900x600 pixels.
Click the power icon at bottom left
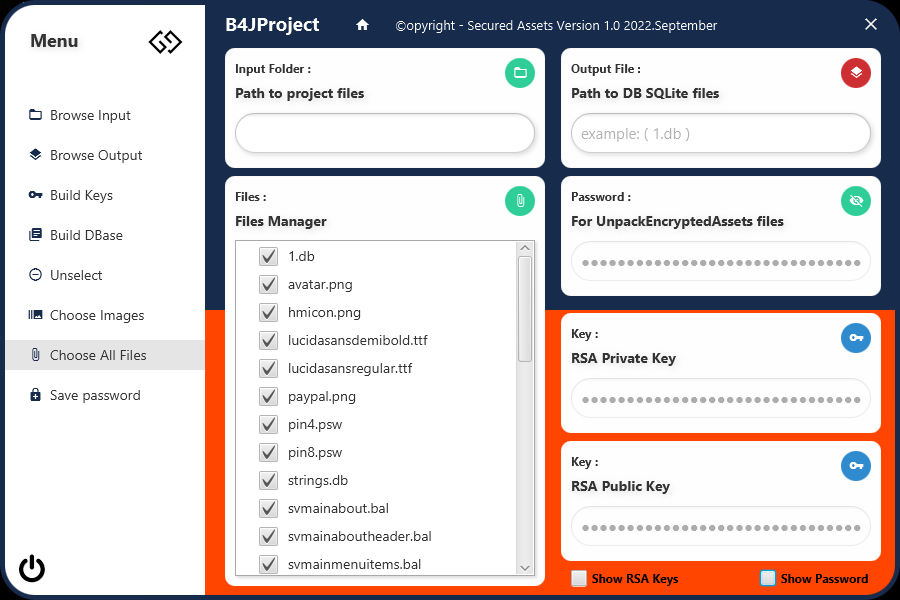click(x=32, y=569)
